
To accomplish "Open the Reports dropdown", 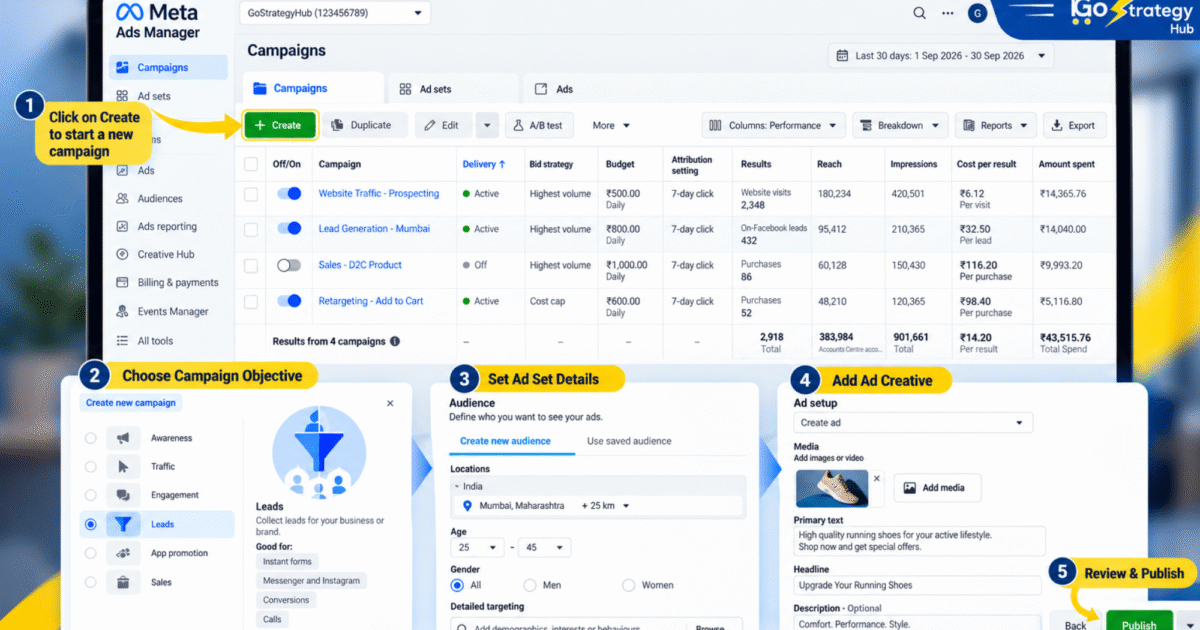I will coord(996,125).
